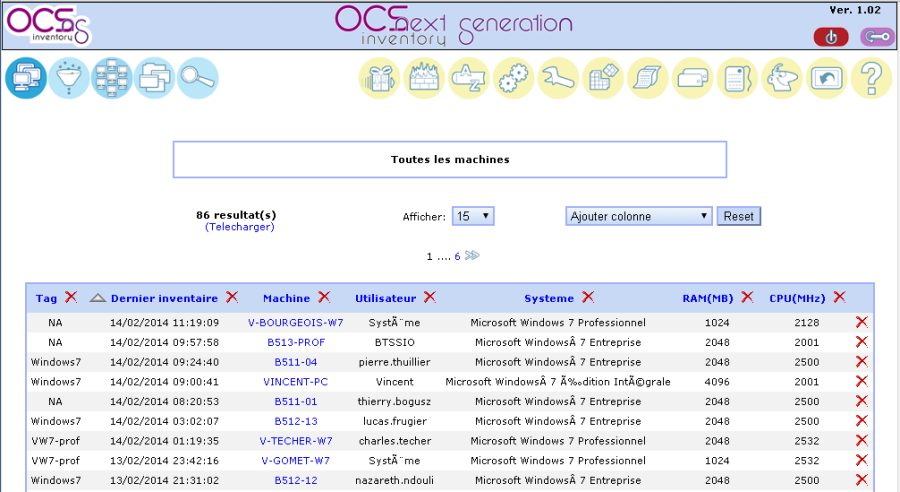
Task: Open the label tags icon
Action: point(693,78)
